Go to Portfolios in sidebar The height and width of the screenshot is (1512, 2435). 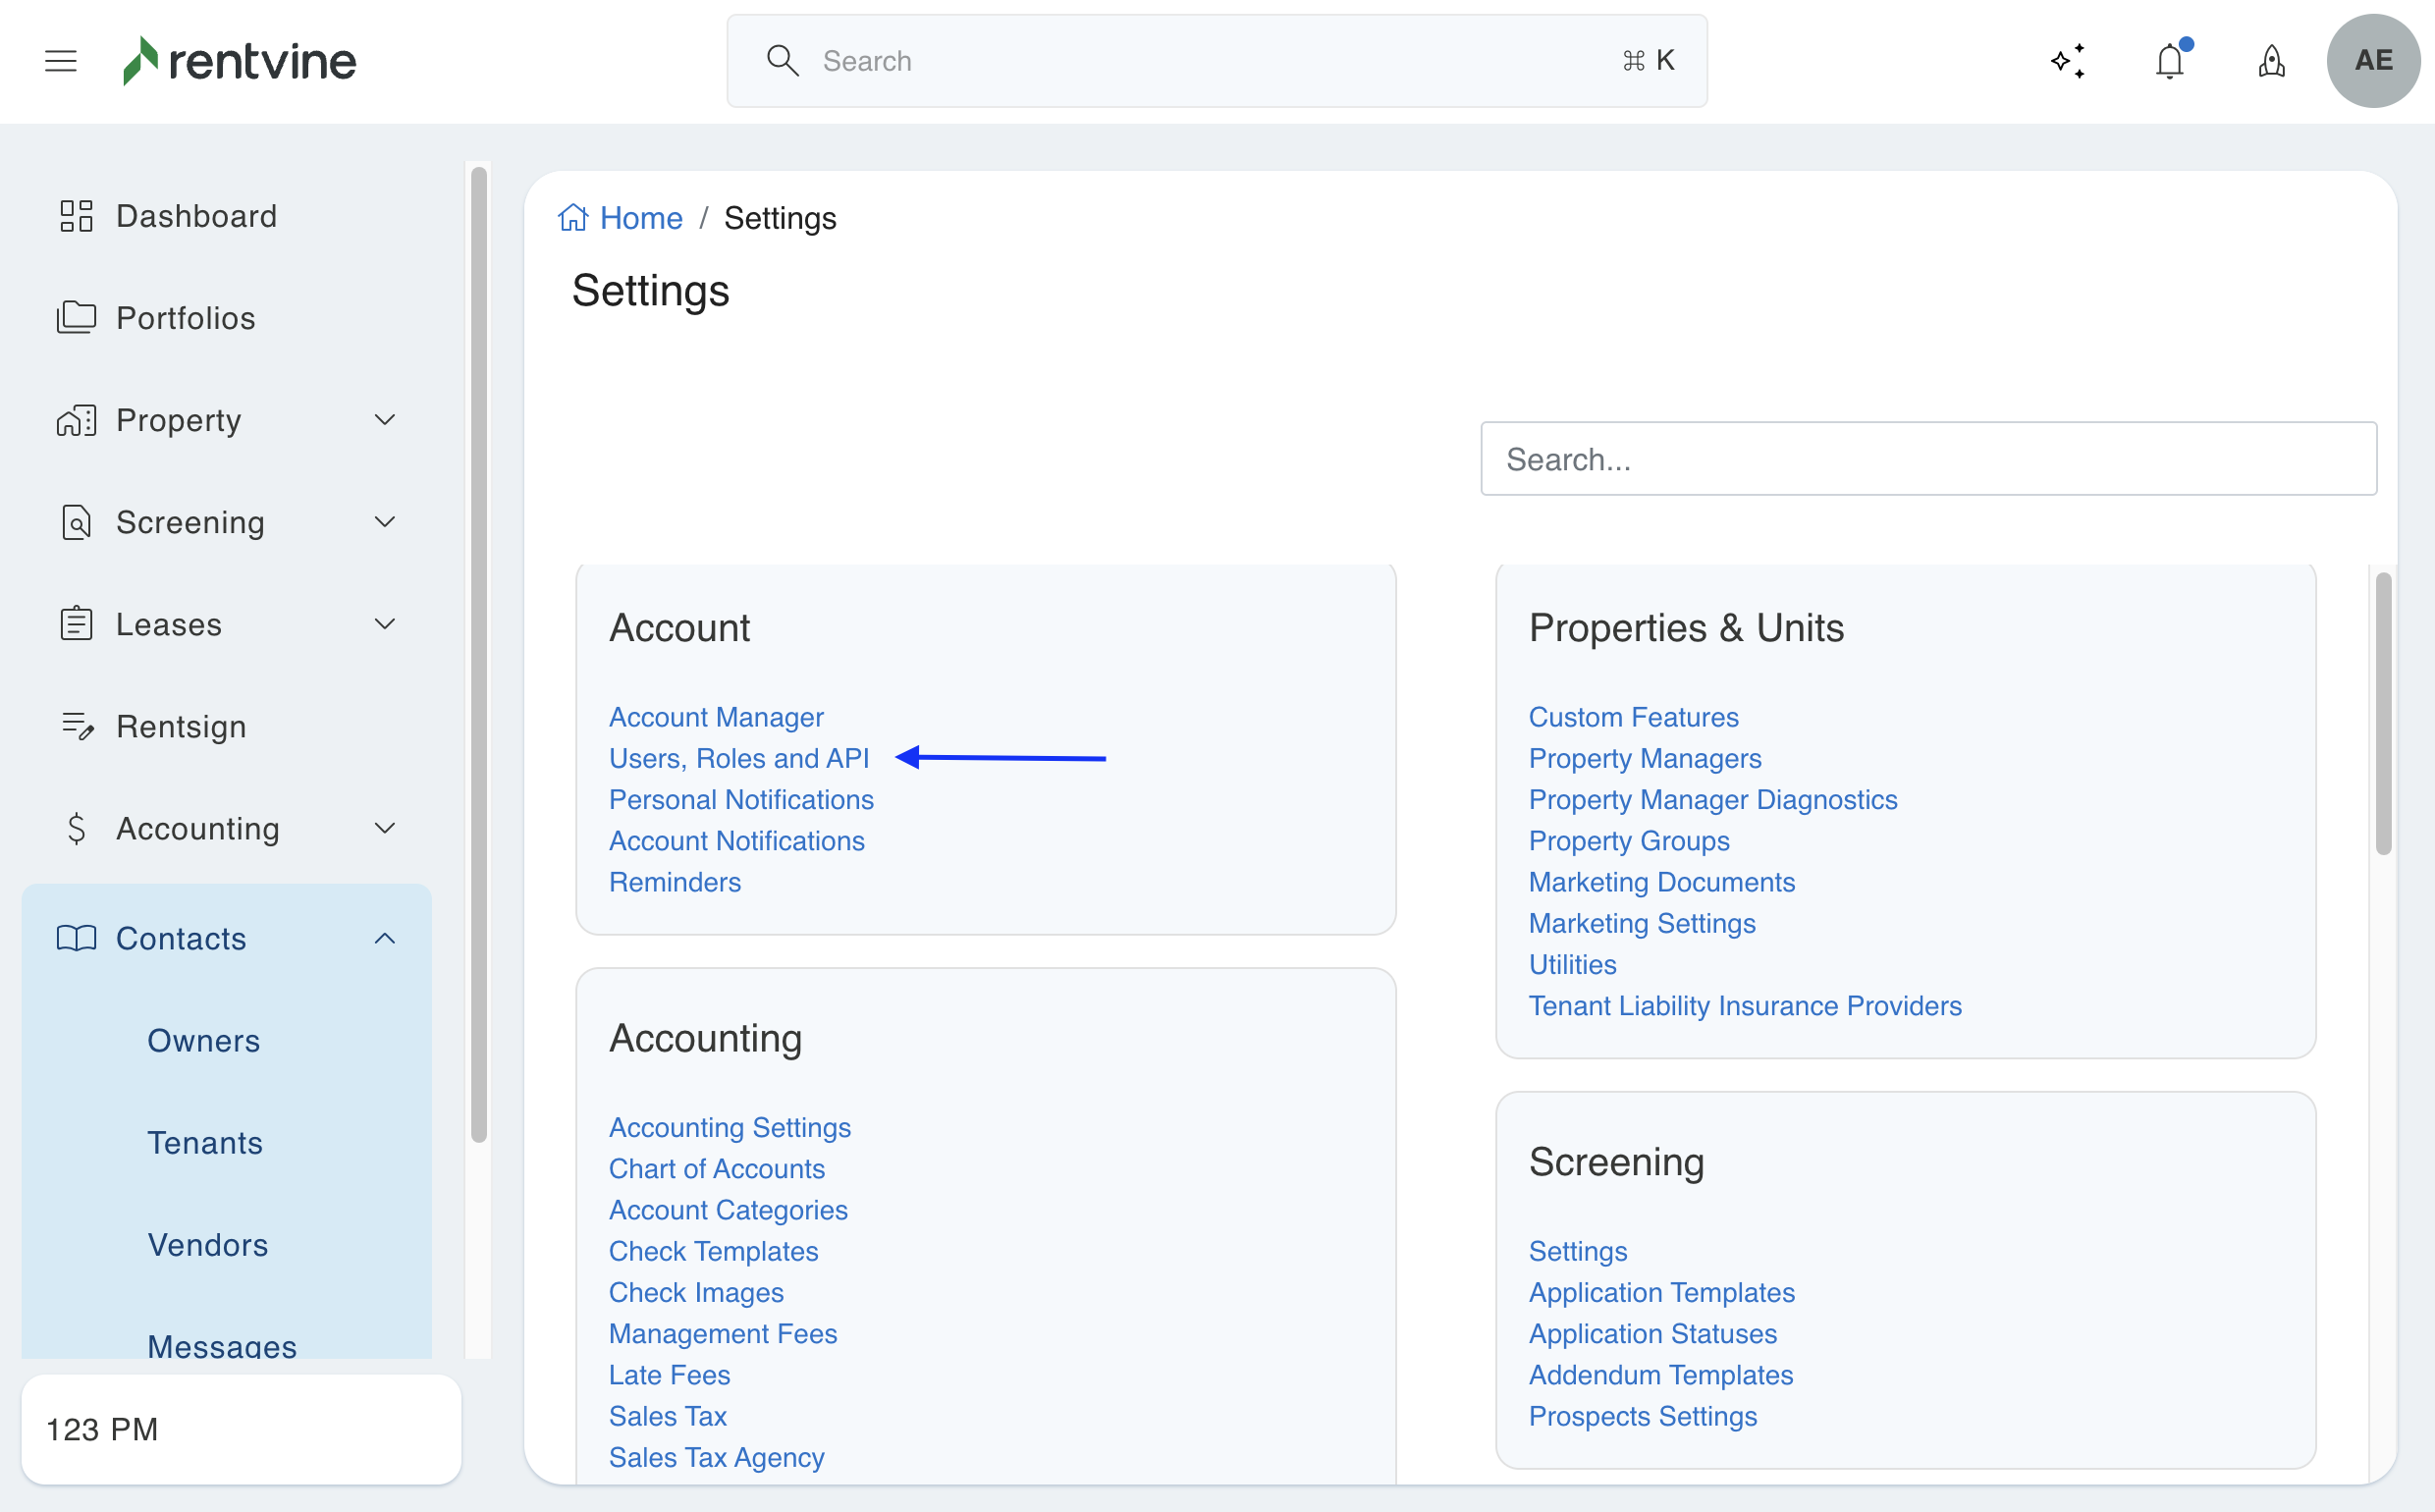(185, 318)
